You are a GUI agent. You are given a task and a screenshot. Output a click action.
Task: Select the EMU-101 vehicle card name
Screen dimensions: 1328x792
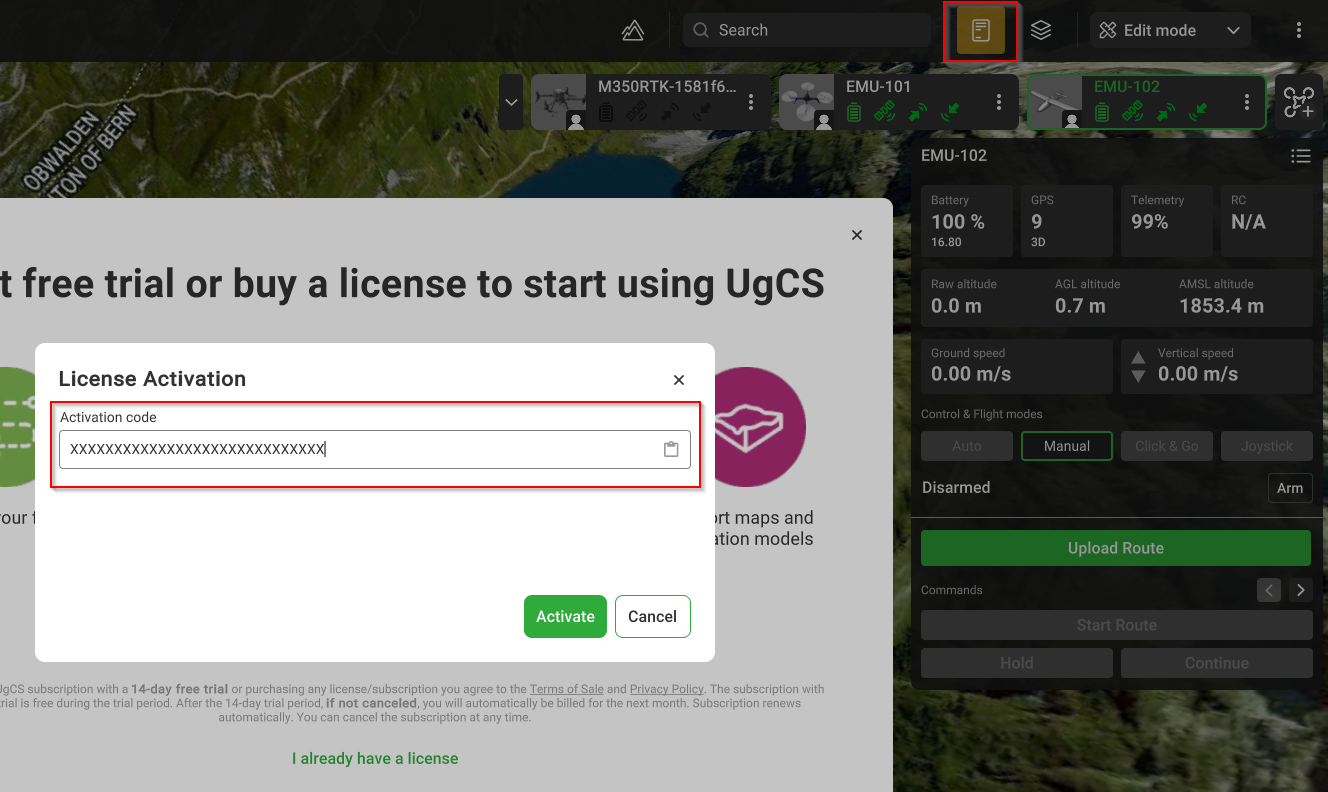coord(879,87)
